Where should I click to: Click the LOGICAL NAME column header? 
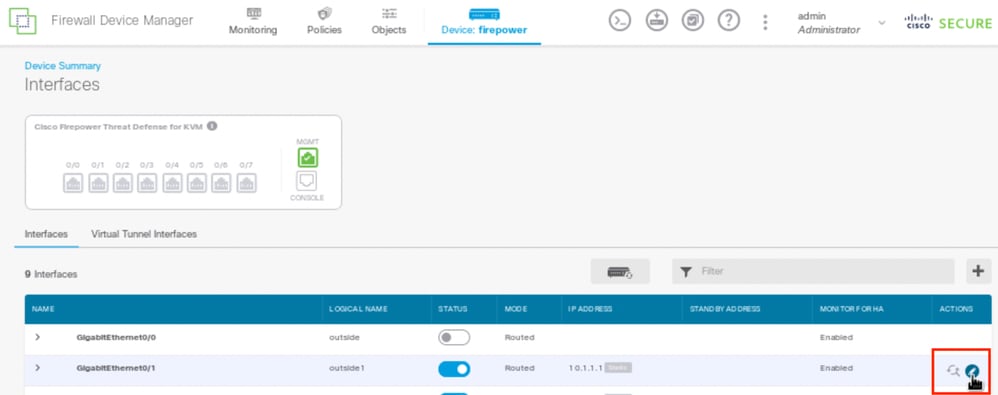[x=358, y=309]
